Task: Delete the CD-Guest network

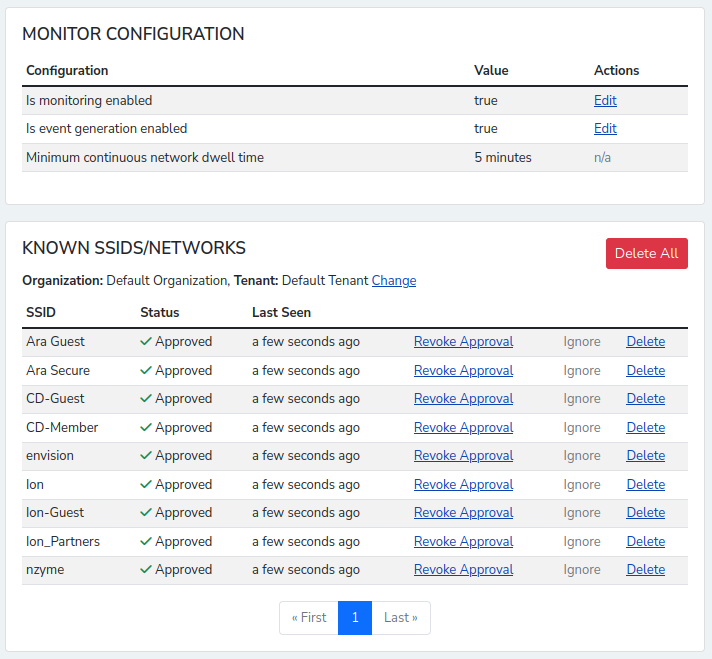Action: [x=646, y=399]
